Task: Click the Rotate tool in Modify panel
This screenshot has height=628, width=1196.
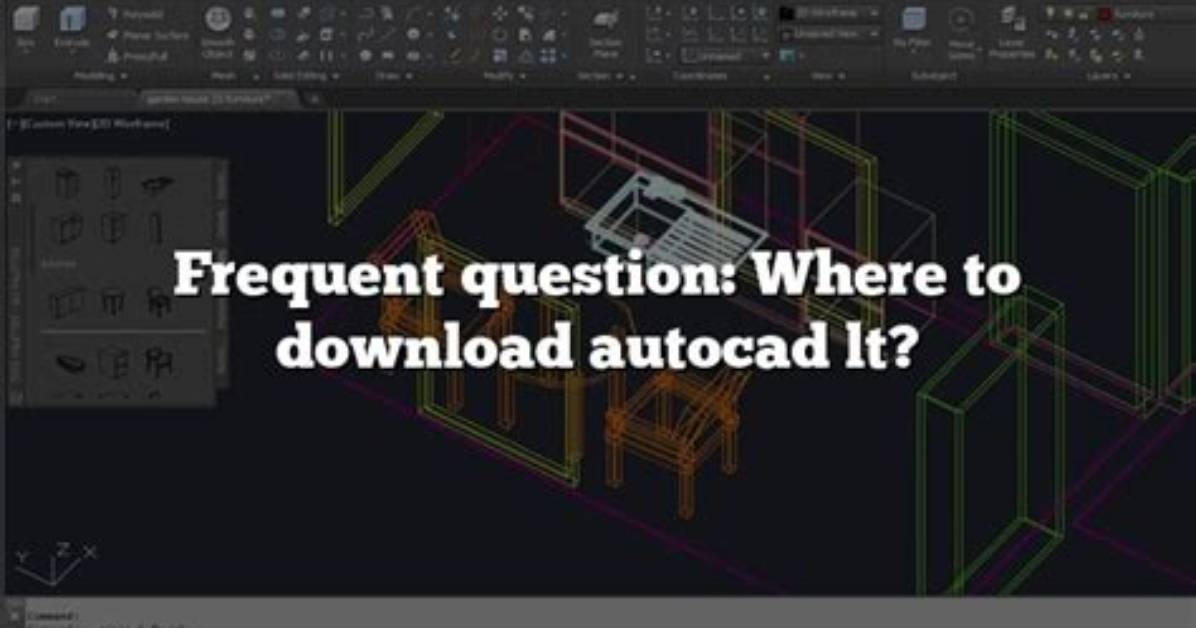Action: coord(500,35)
